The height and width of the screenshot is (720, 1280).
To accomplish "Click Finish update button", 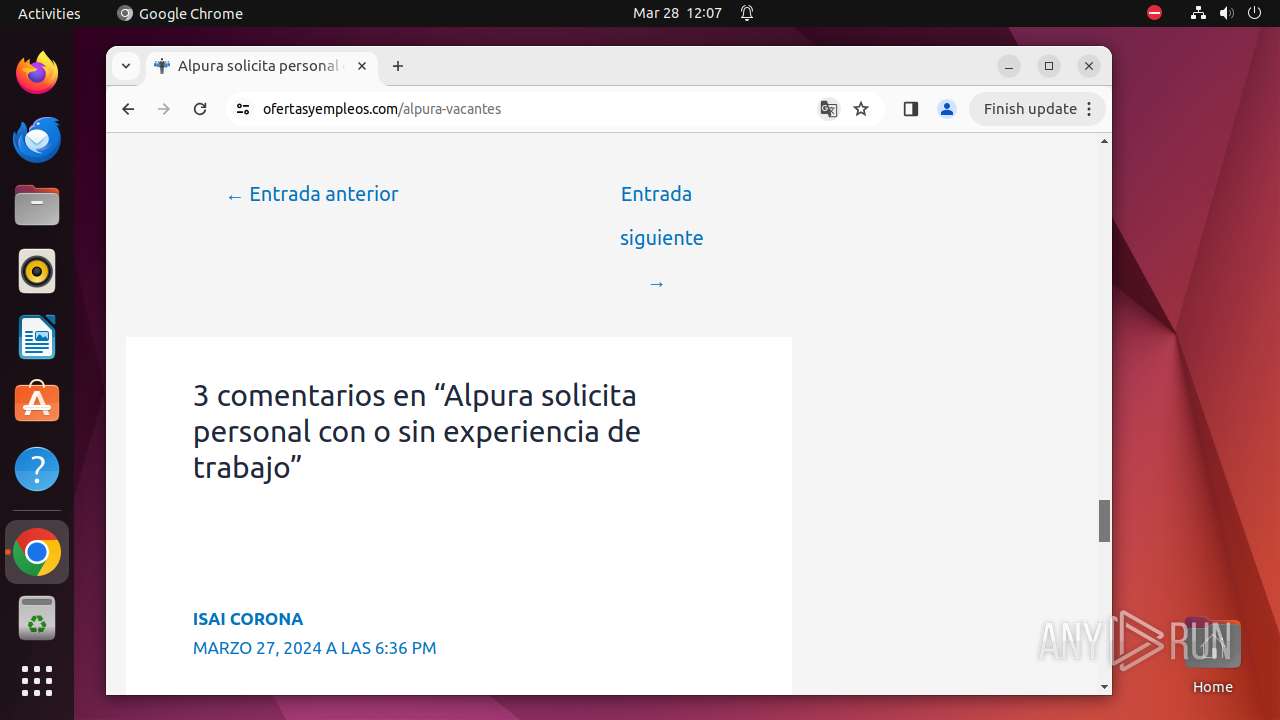I will point(1030,109).
